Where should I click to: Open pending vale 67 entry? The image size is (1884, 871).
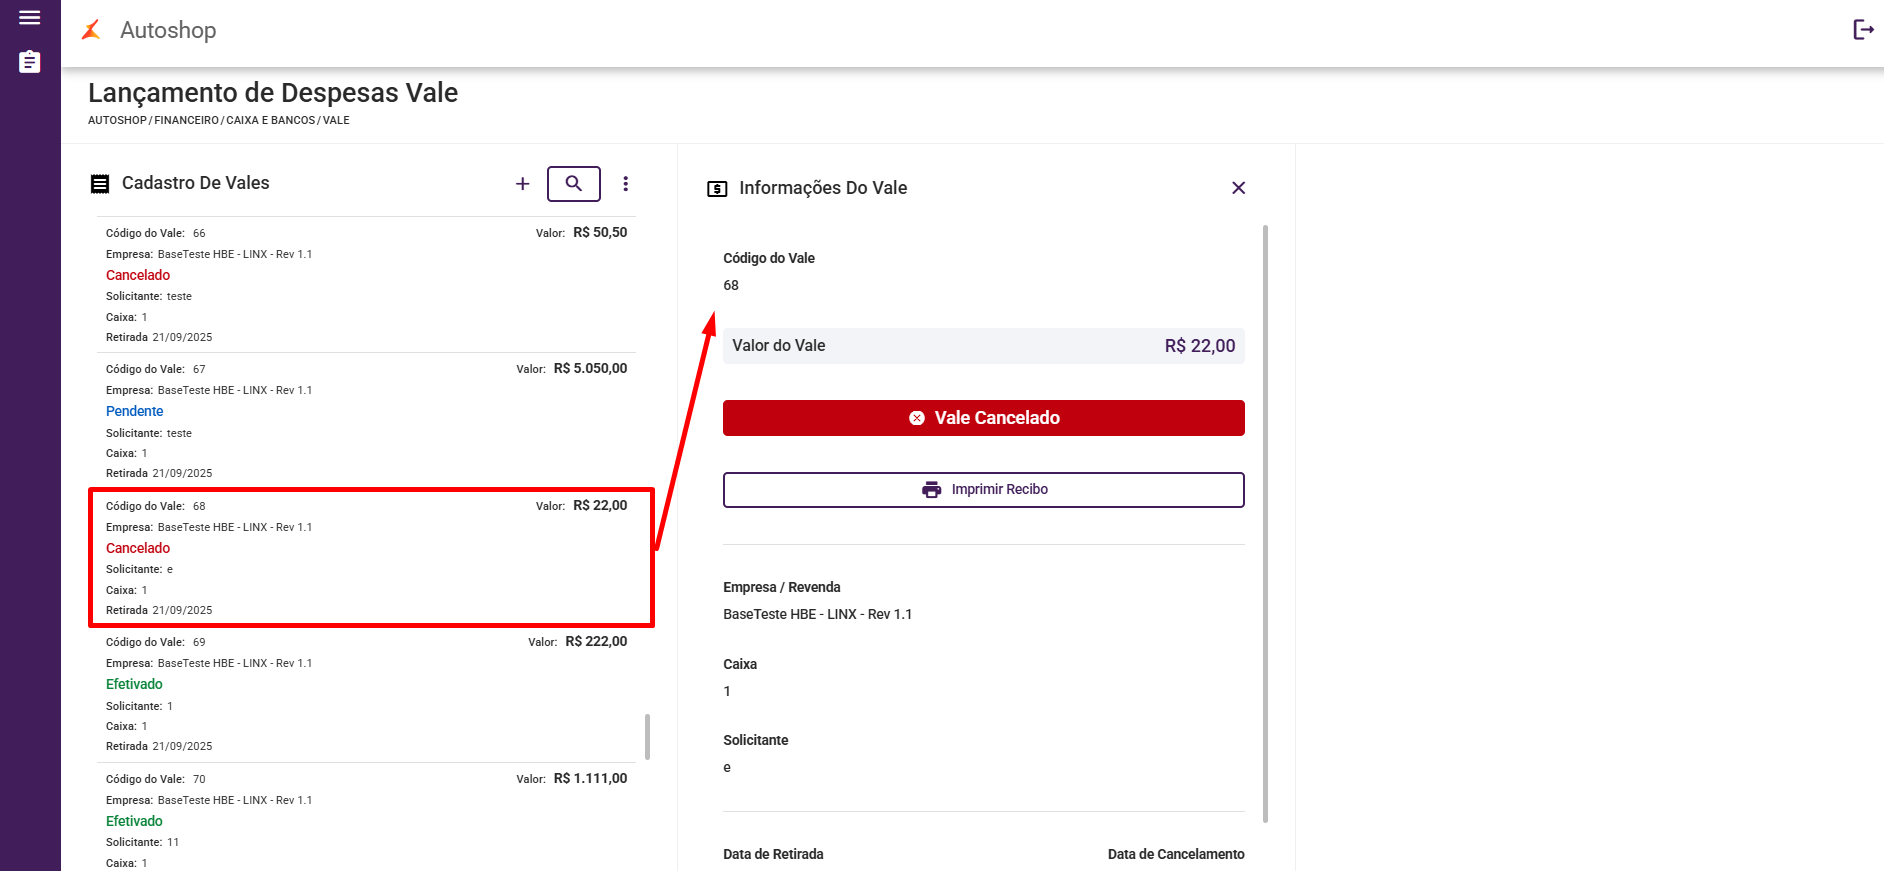tap(366, 421)
